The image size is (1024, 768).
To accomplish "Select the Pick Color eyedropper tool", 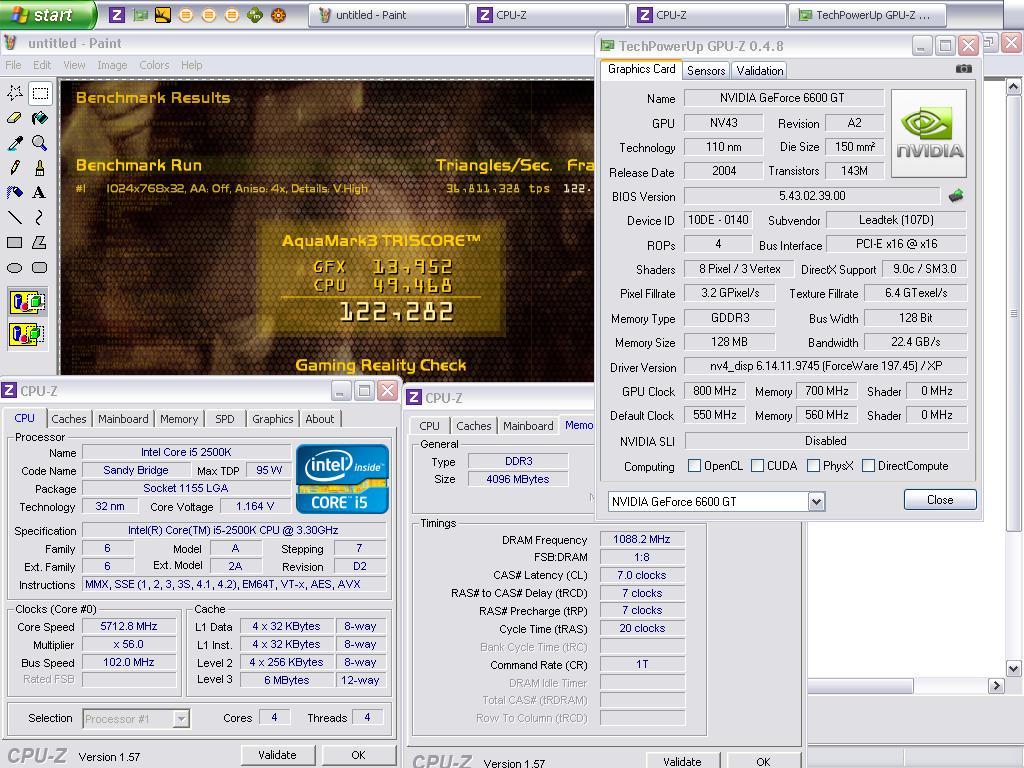I will [x=14, y=143].
